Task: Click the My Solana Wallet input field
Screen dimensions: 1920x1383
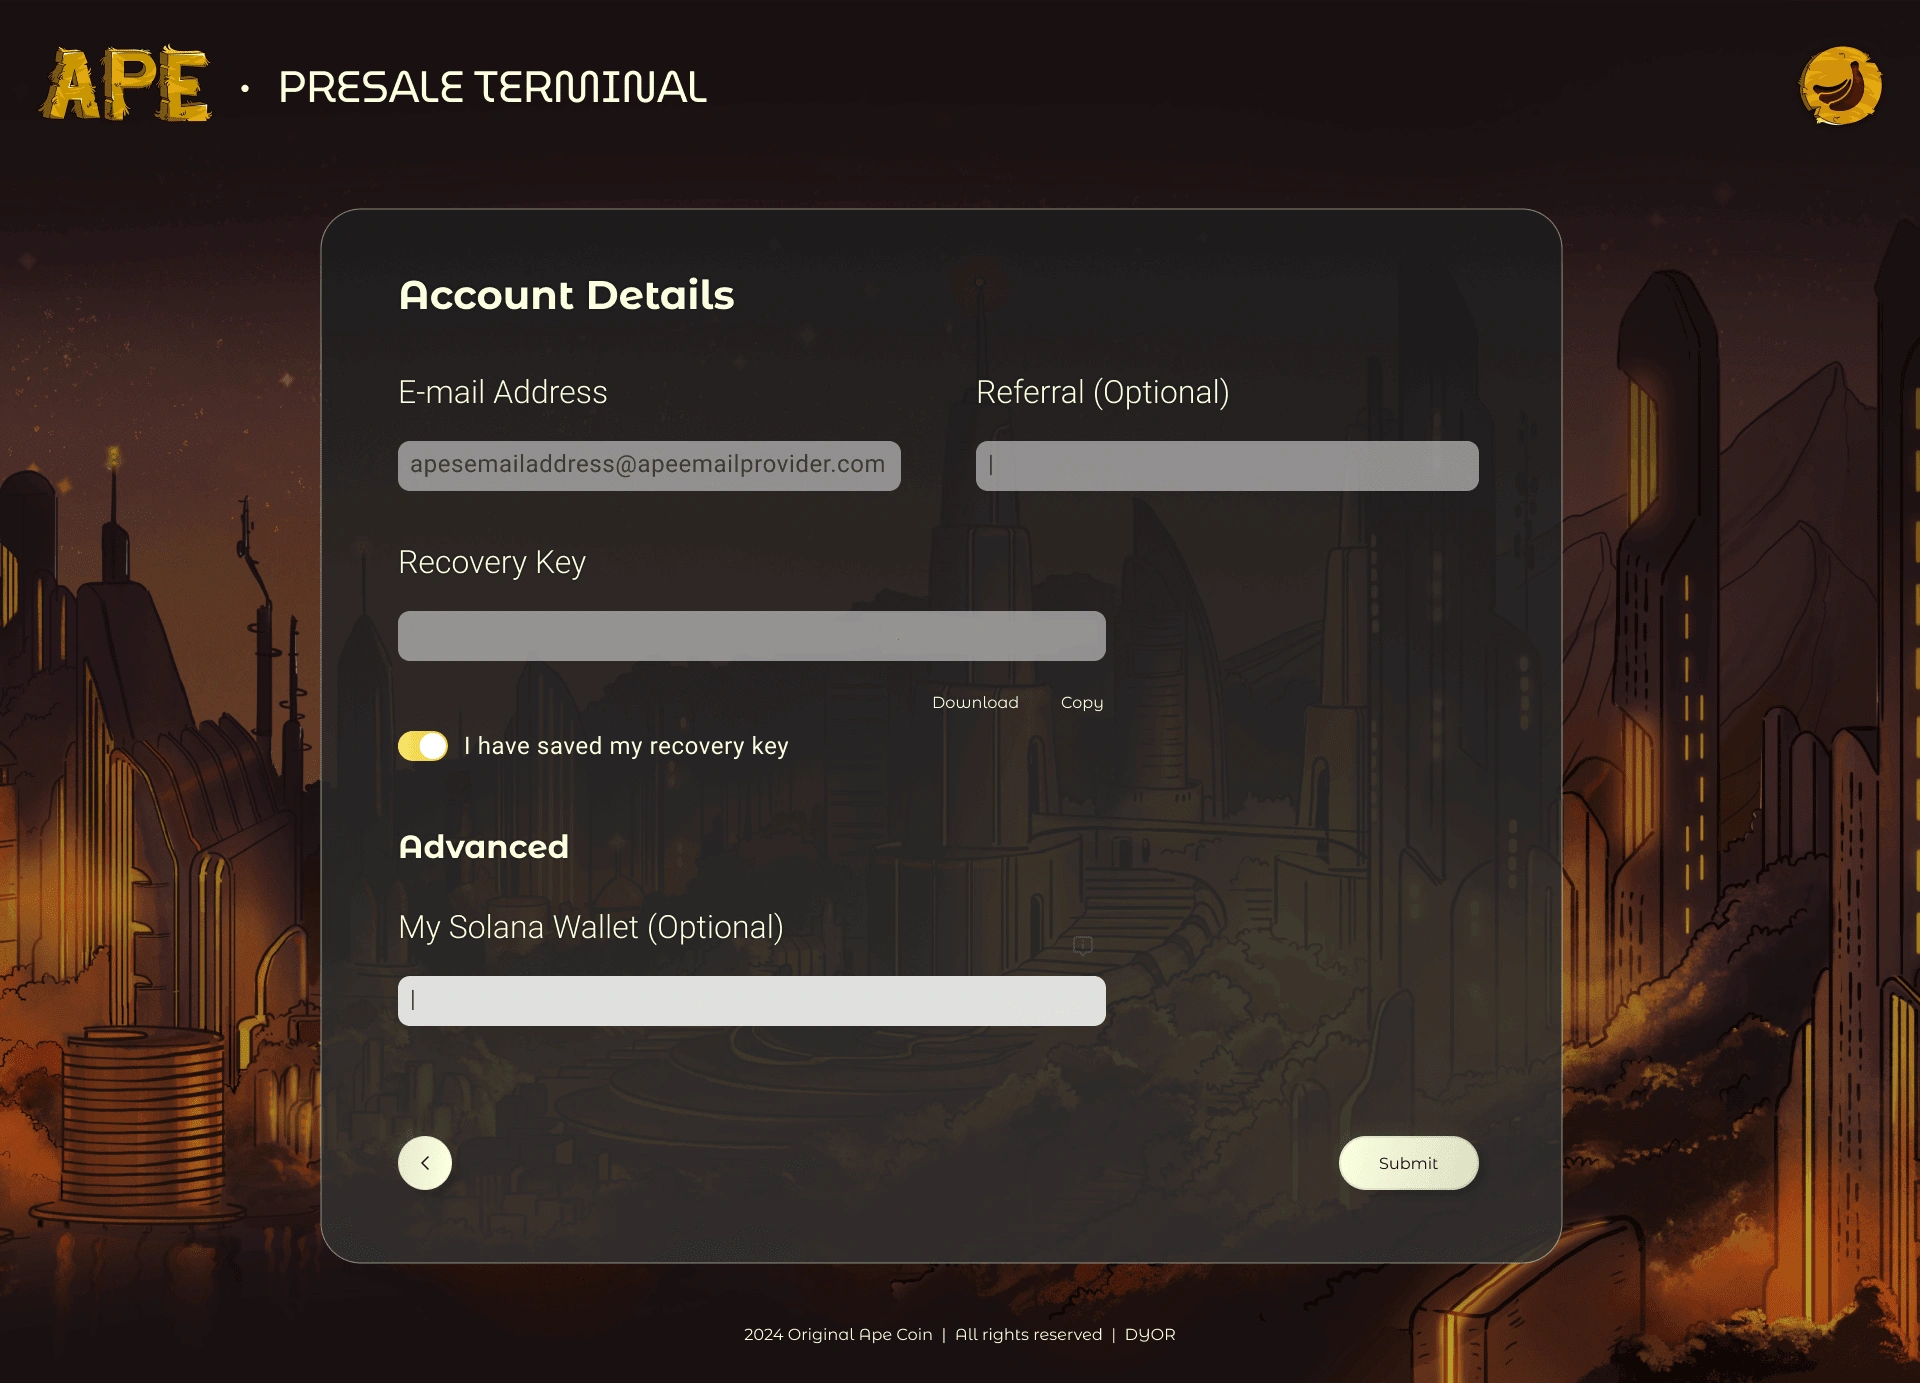Action: [x=752, y=1001]
